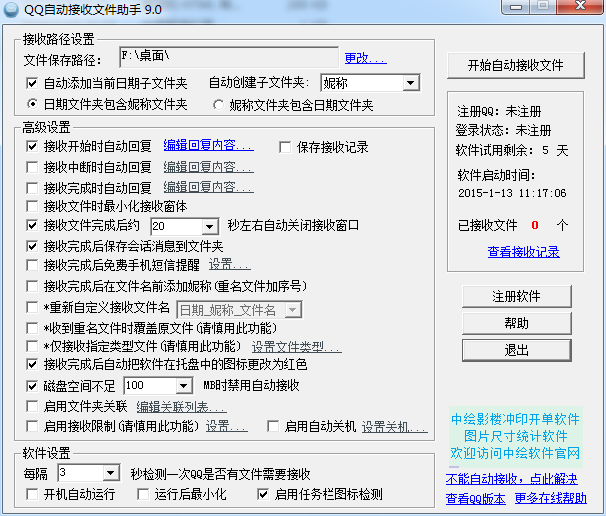The width and height of the screenshot is (606, 516).
Task: Click 编辑回复内容 link beside 接收完成时自动回复
Action: point(208,187)
